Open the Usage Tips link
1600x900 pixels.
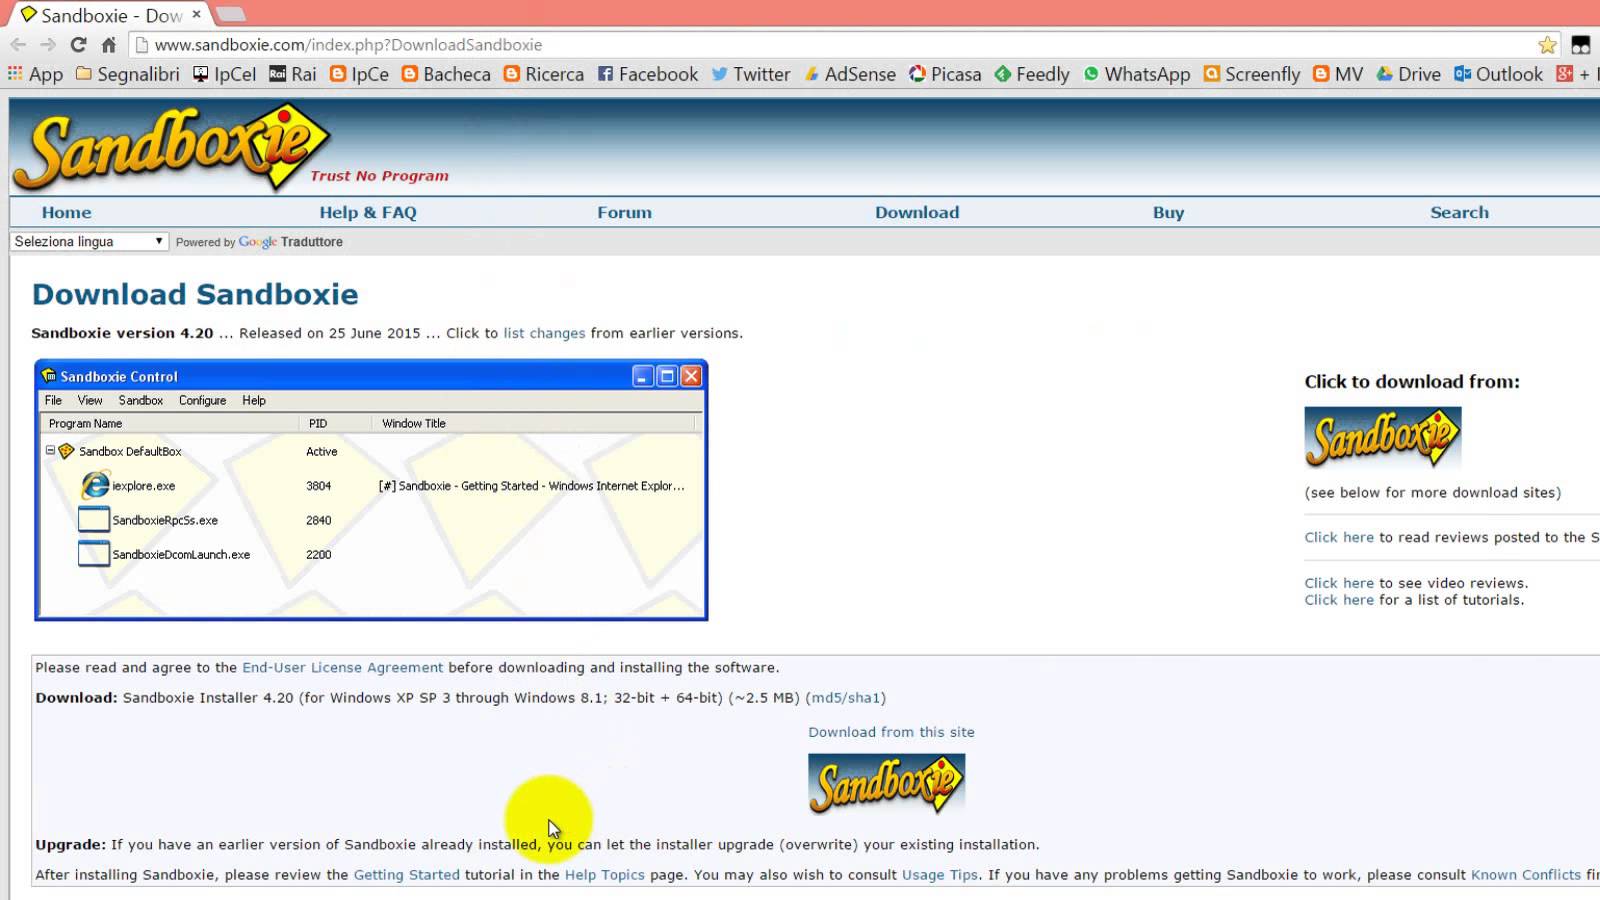(x=940, y=874)
